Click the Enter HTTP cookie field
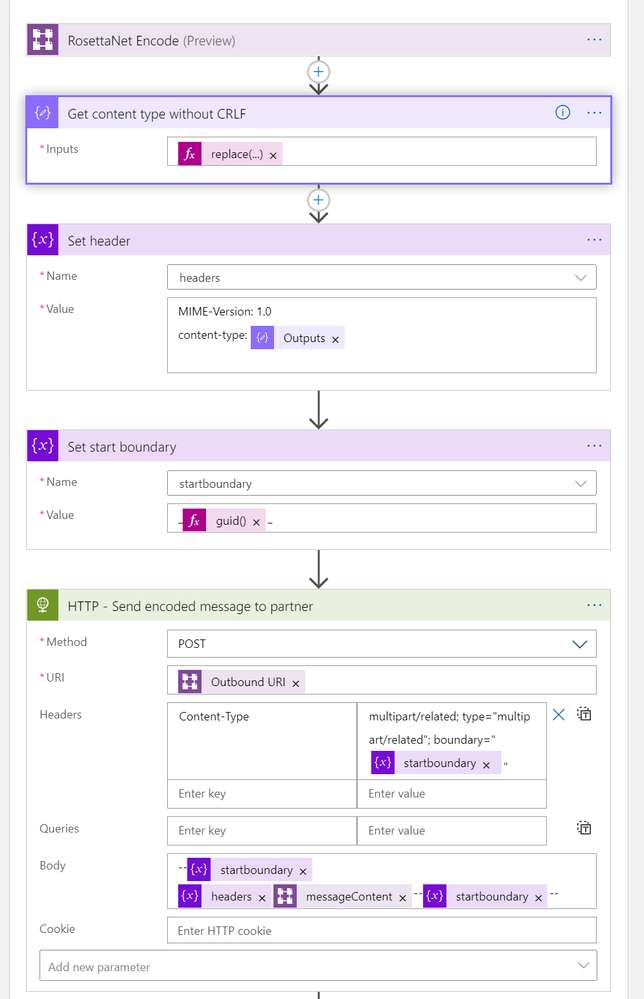Screen dimensions: 644x999 click(x=381, y=931)
